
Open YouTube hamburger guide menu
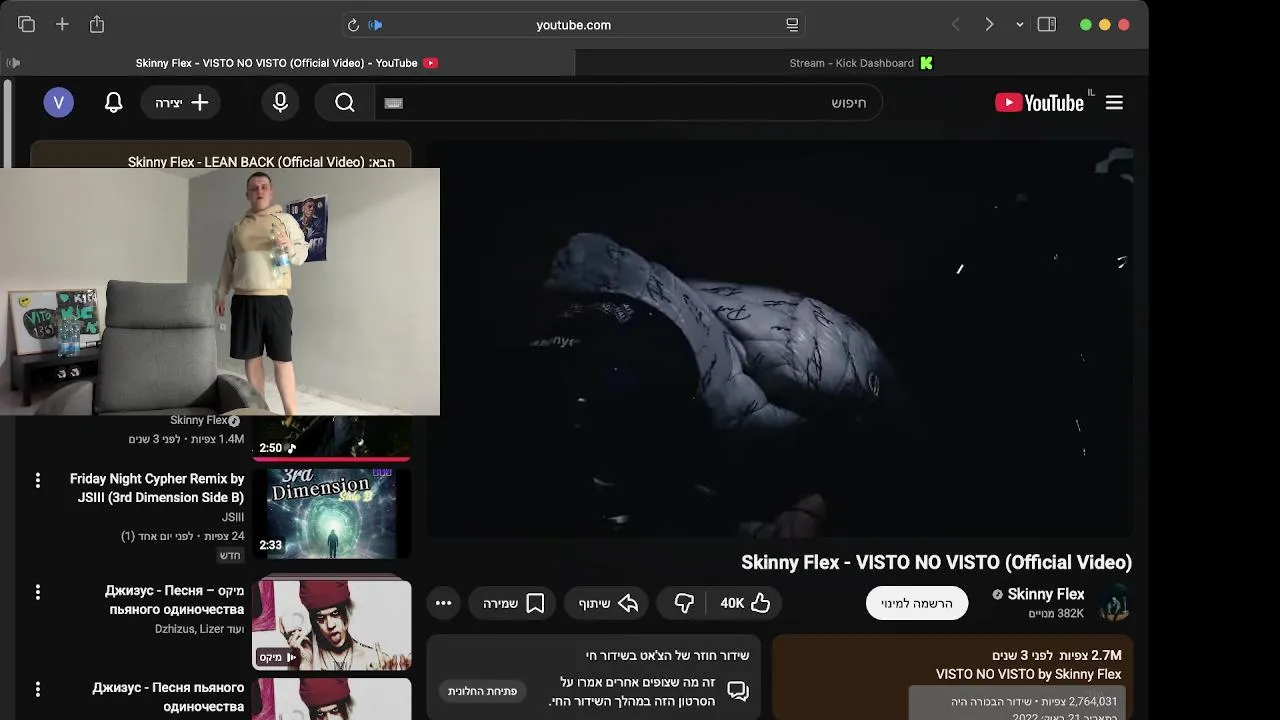[x=1114, y=102]
